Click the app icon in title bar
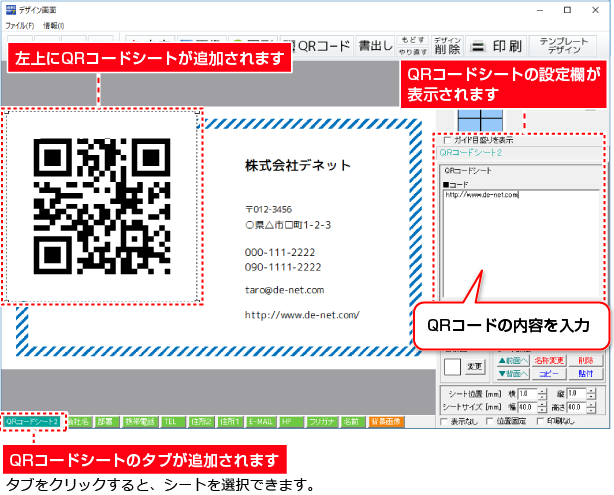 point(11,10)
